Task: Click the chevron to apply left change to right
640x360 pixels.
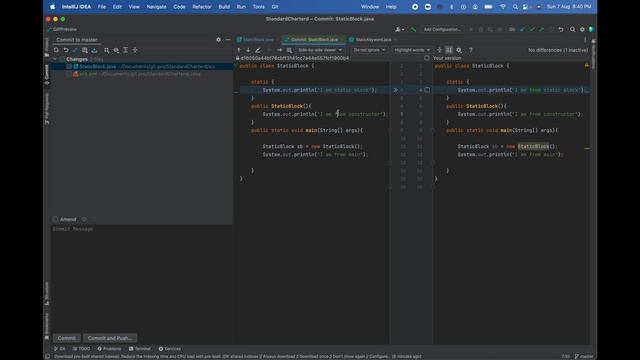Action: (396, 90)
